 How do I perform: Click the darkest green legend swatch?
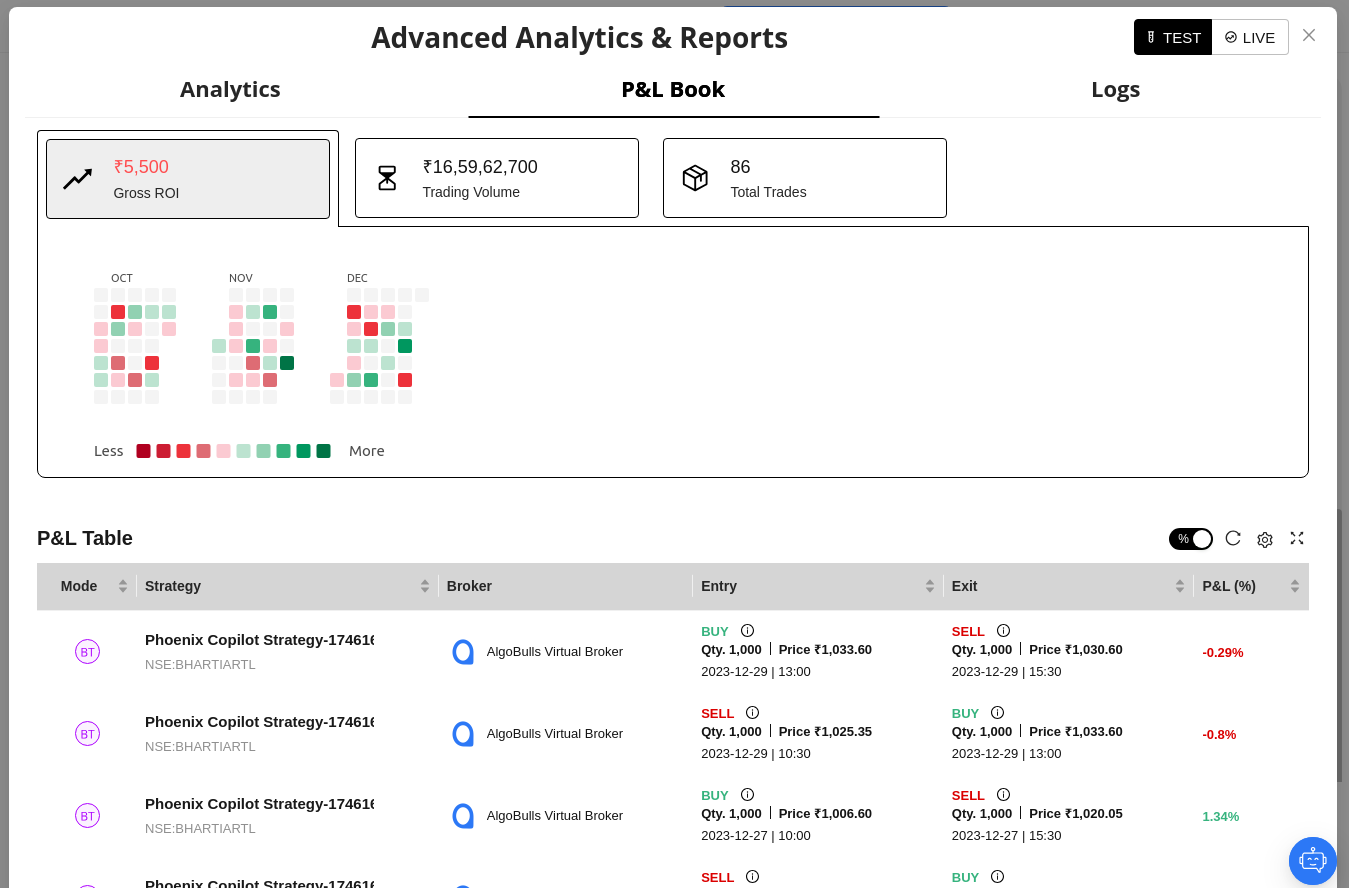323,451
